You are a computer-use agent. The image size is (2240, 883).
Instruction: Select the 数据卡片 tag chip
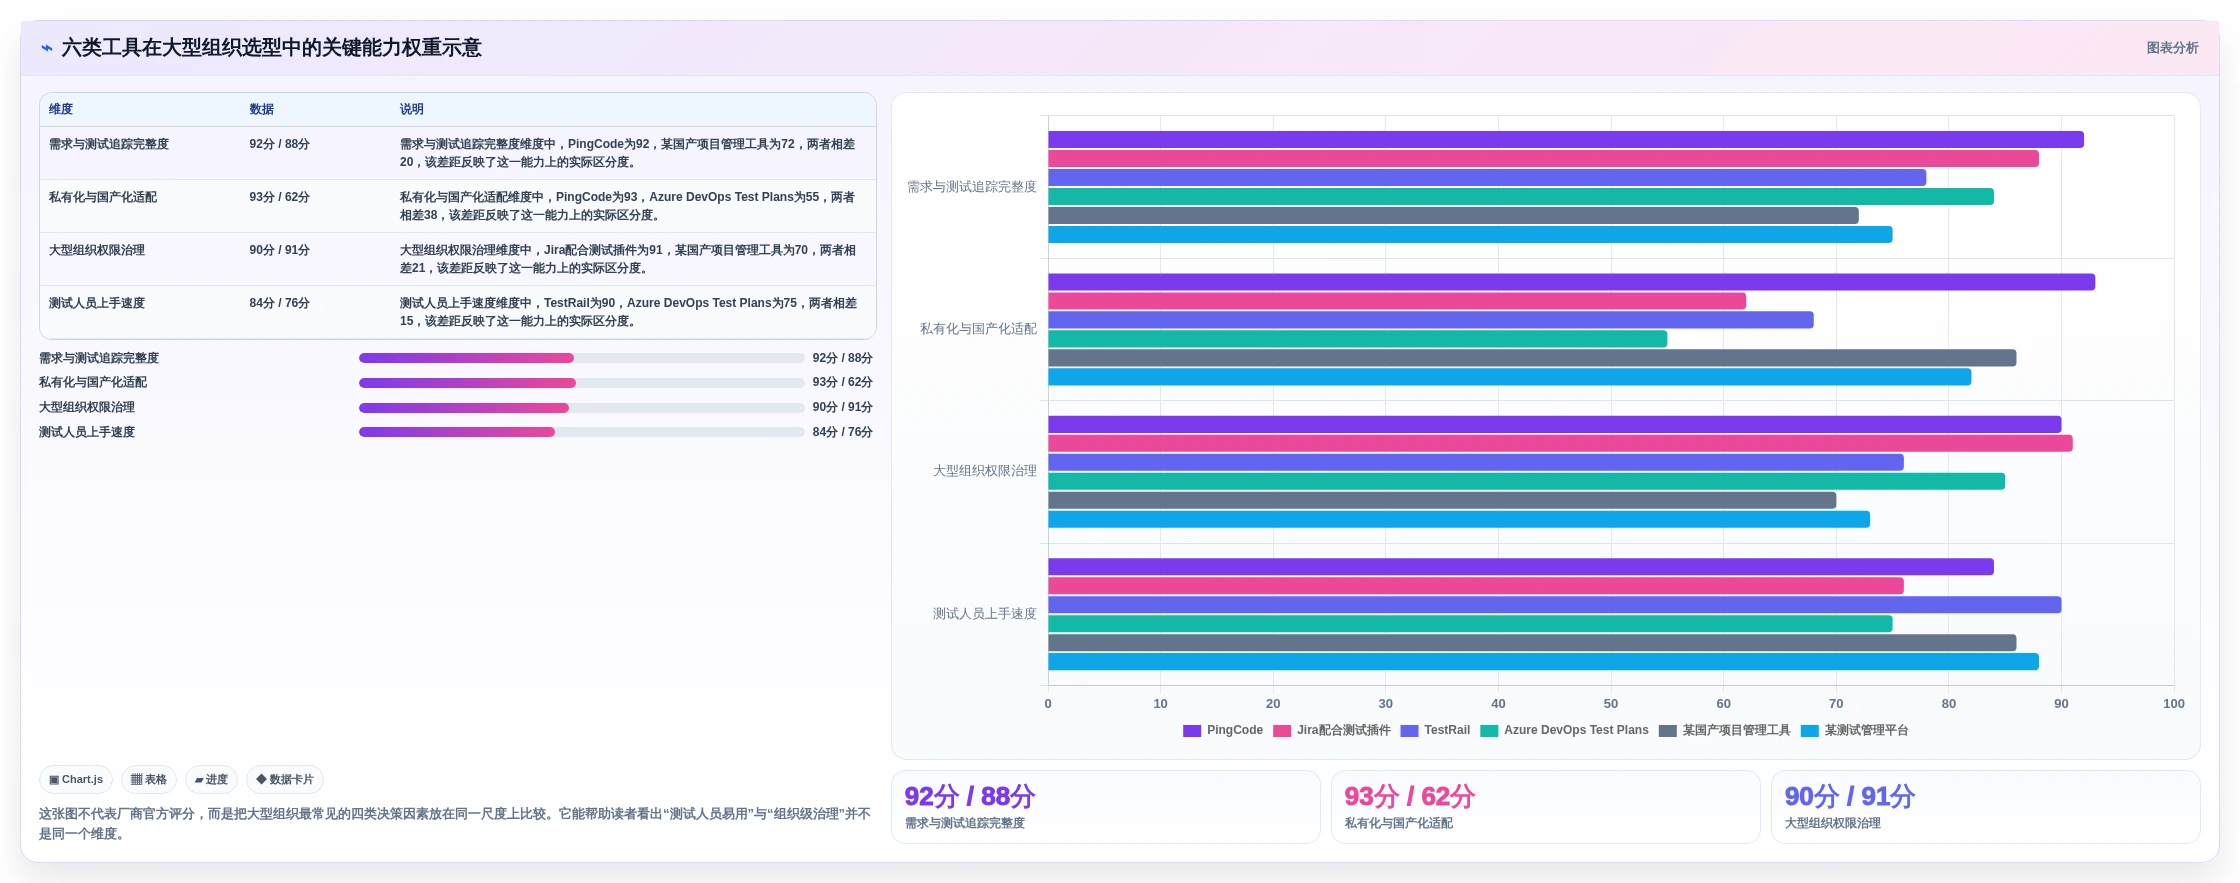tap(285, 780)
